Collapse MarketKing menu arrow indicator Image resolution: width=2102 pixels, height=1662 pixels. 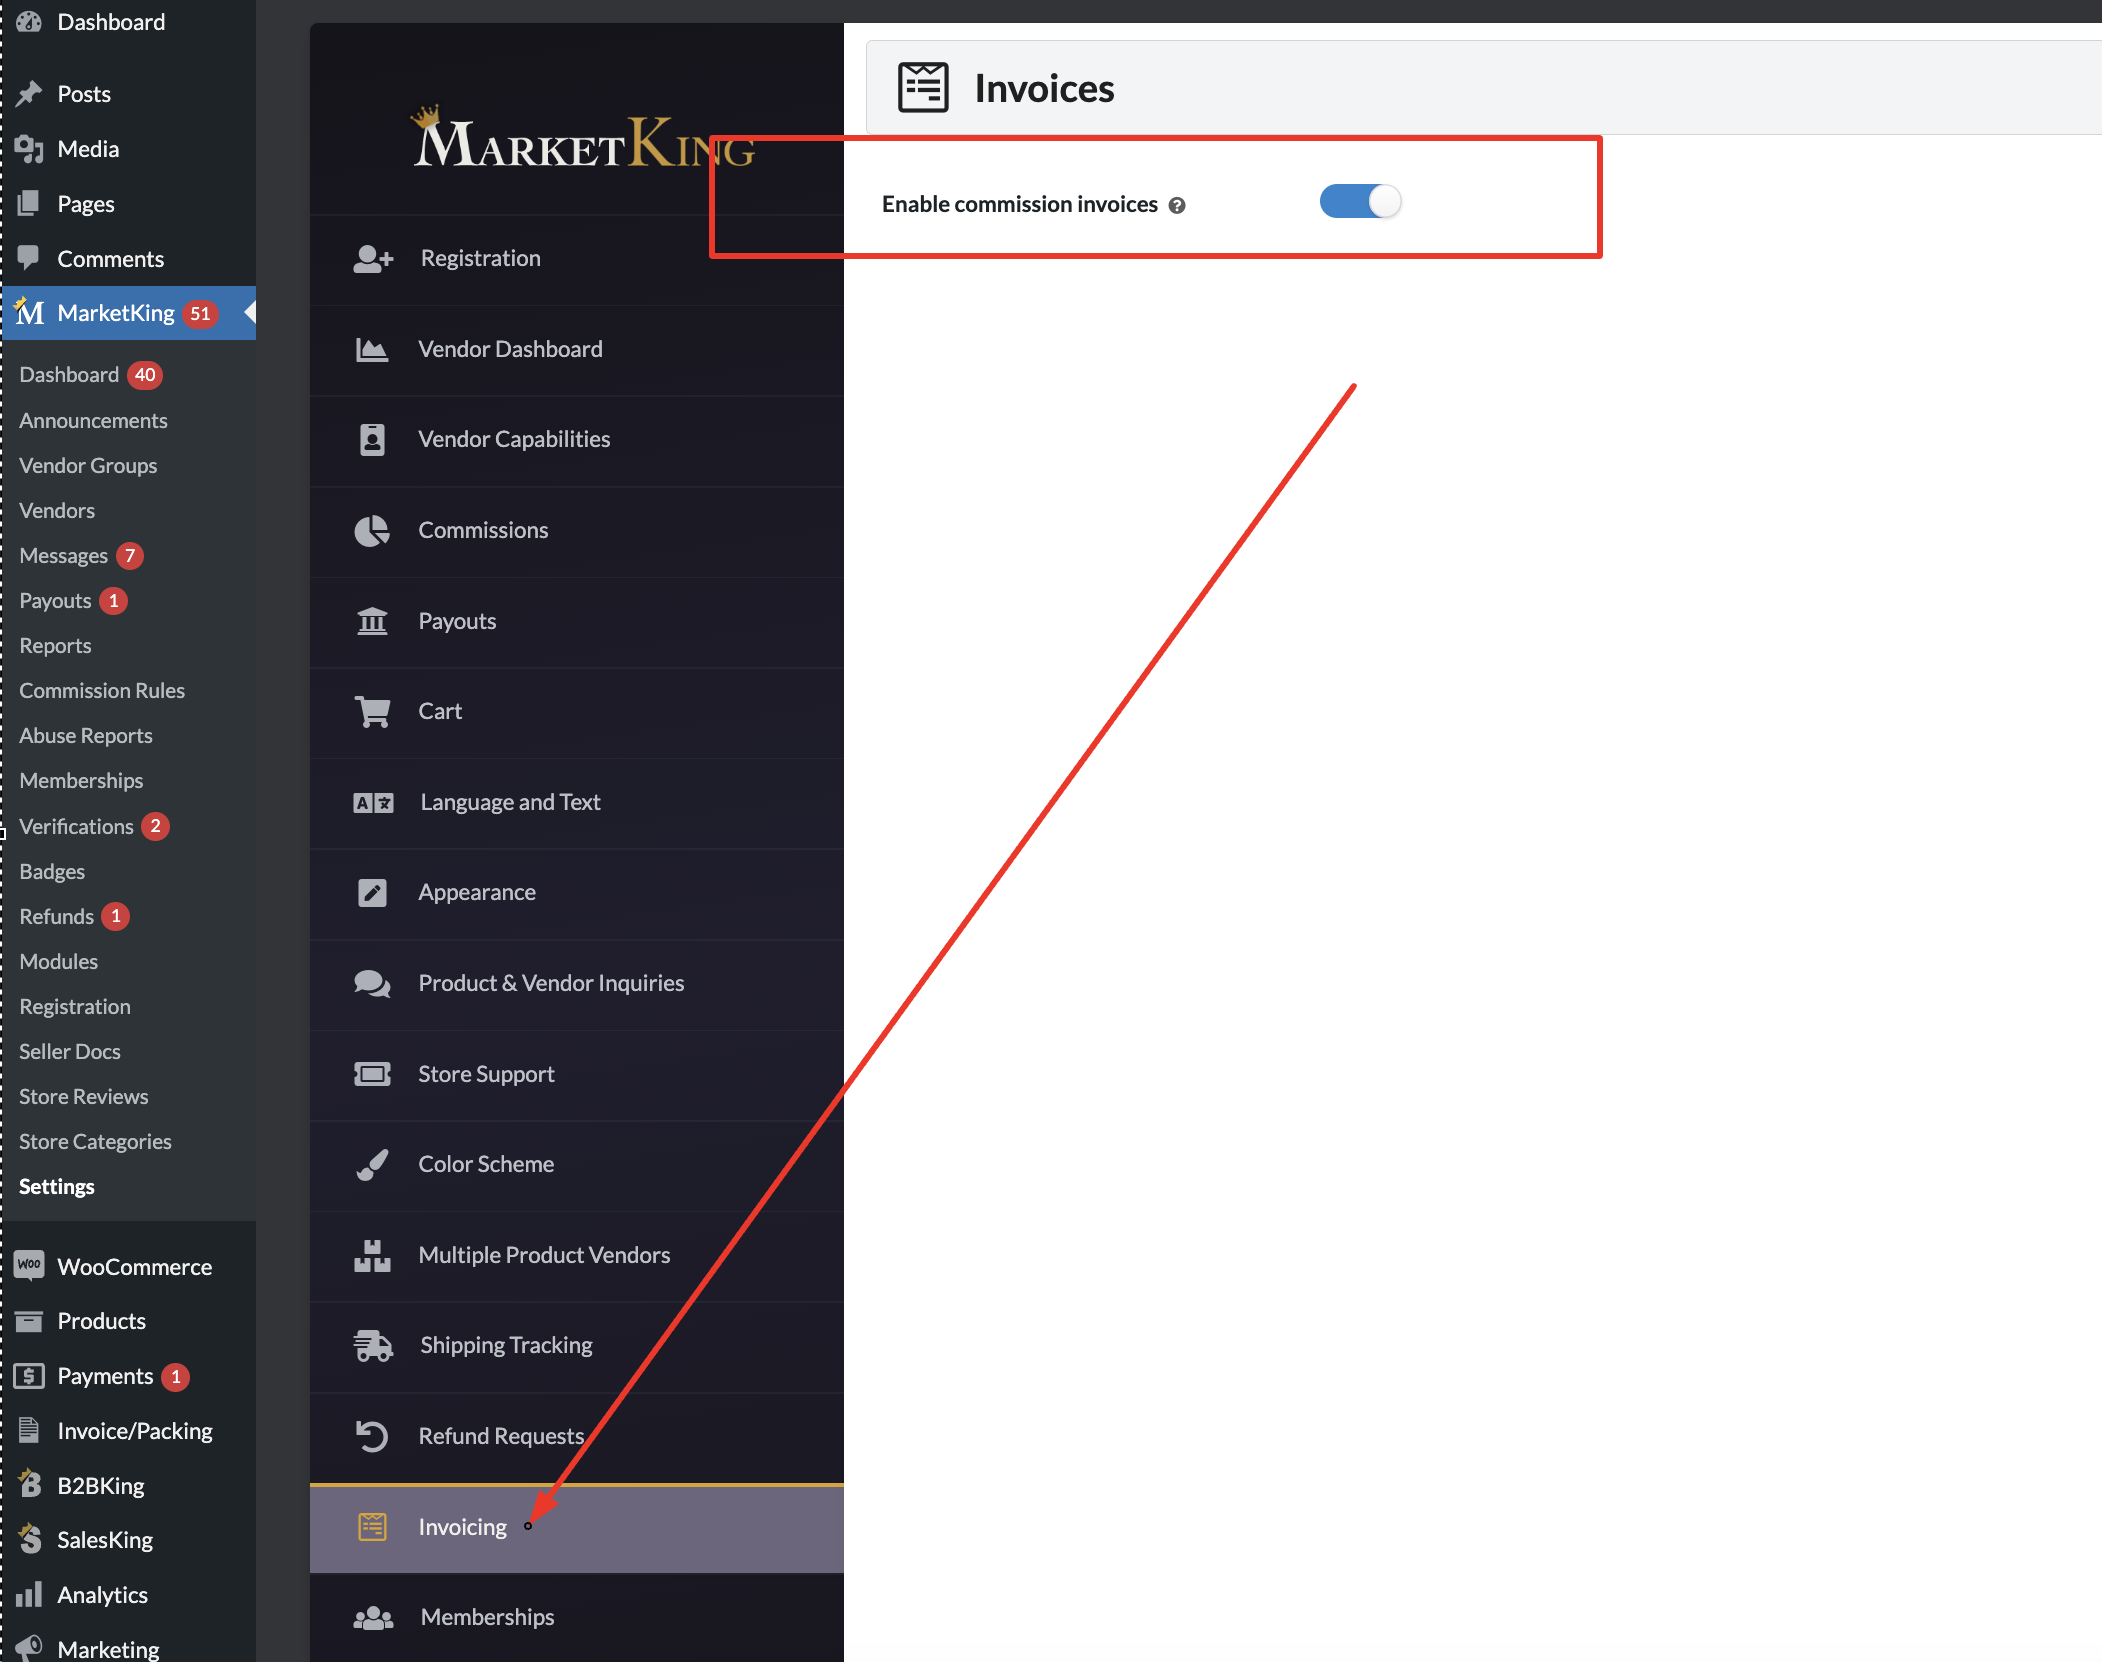(250, 313)
